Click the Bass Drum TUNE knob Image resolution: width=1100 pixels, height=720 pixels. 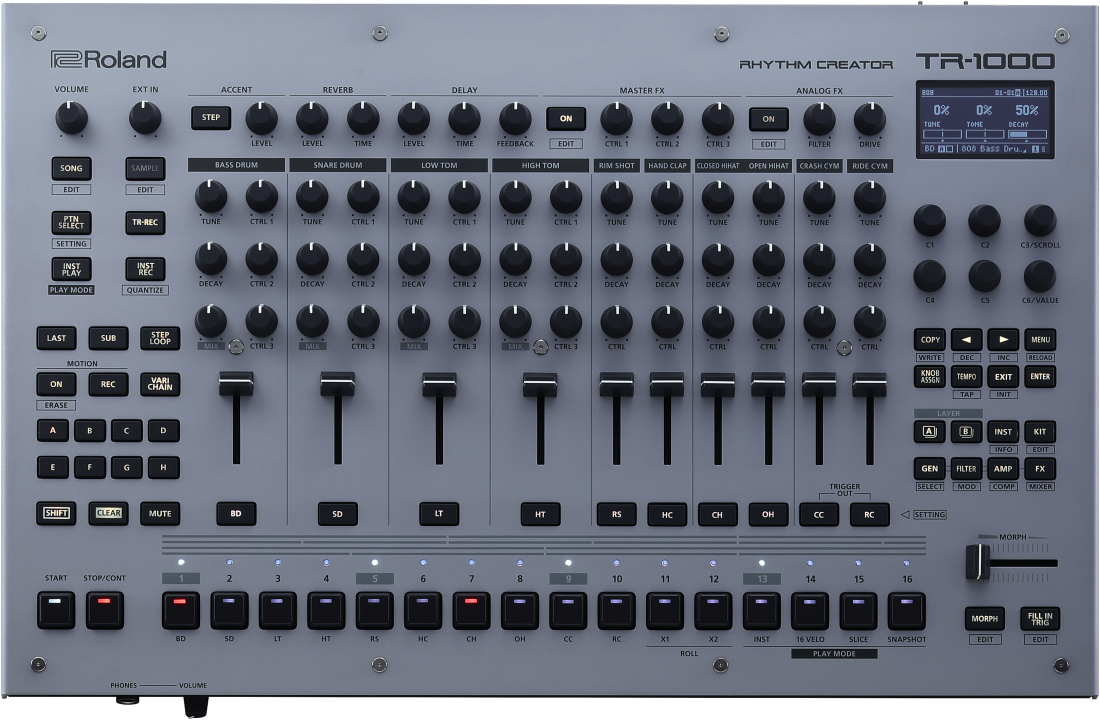pyautogui.click(x=211, y=196)
